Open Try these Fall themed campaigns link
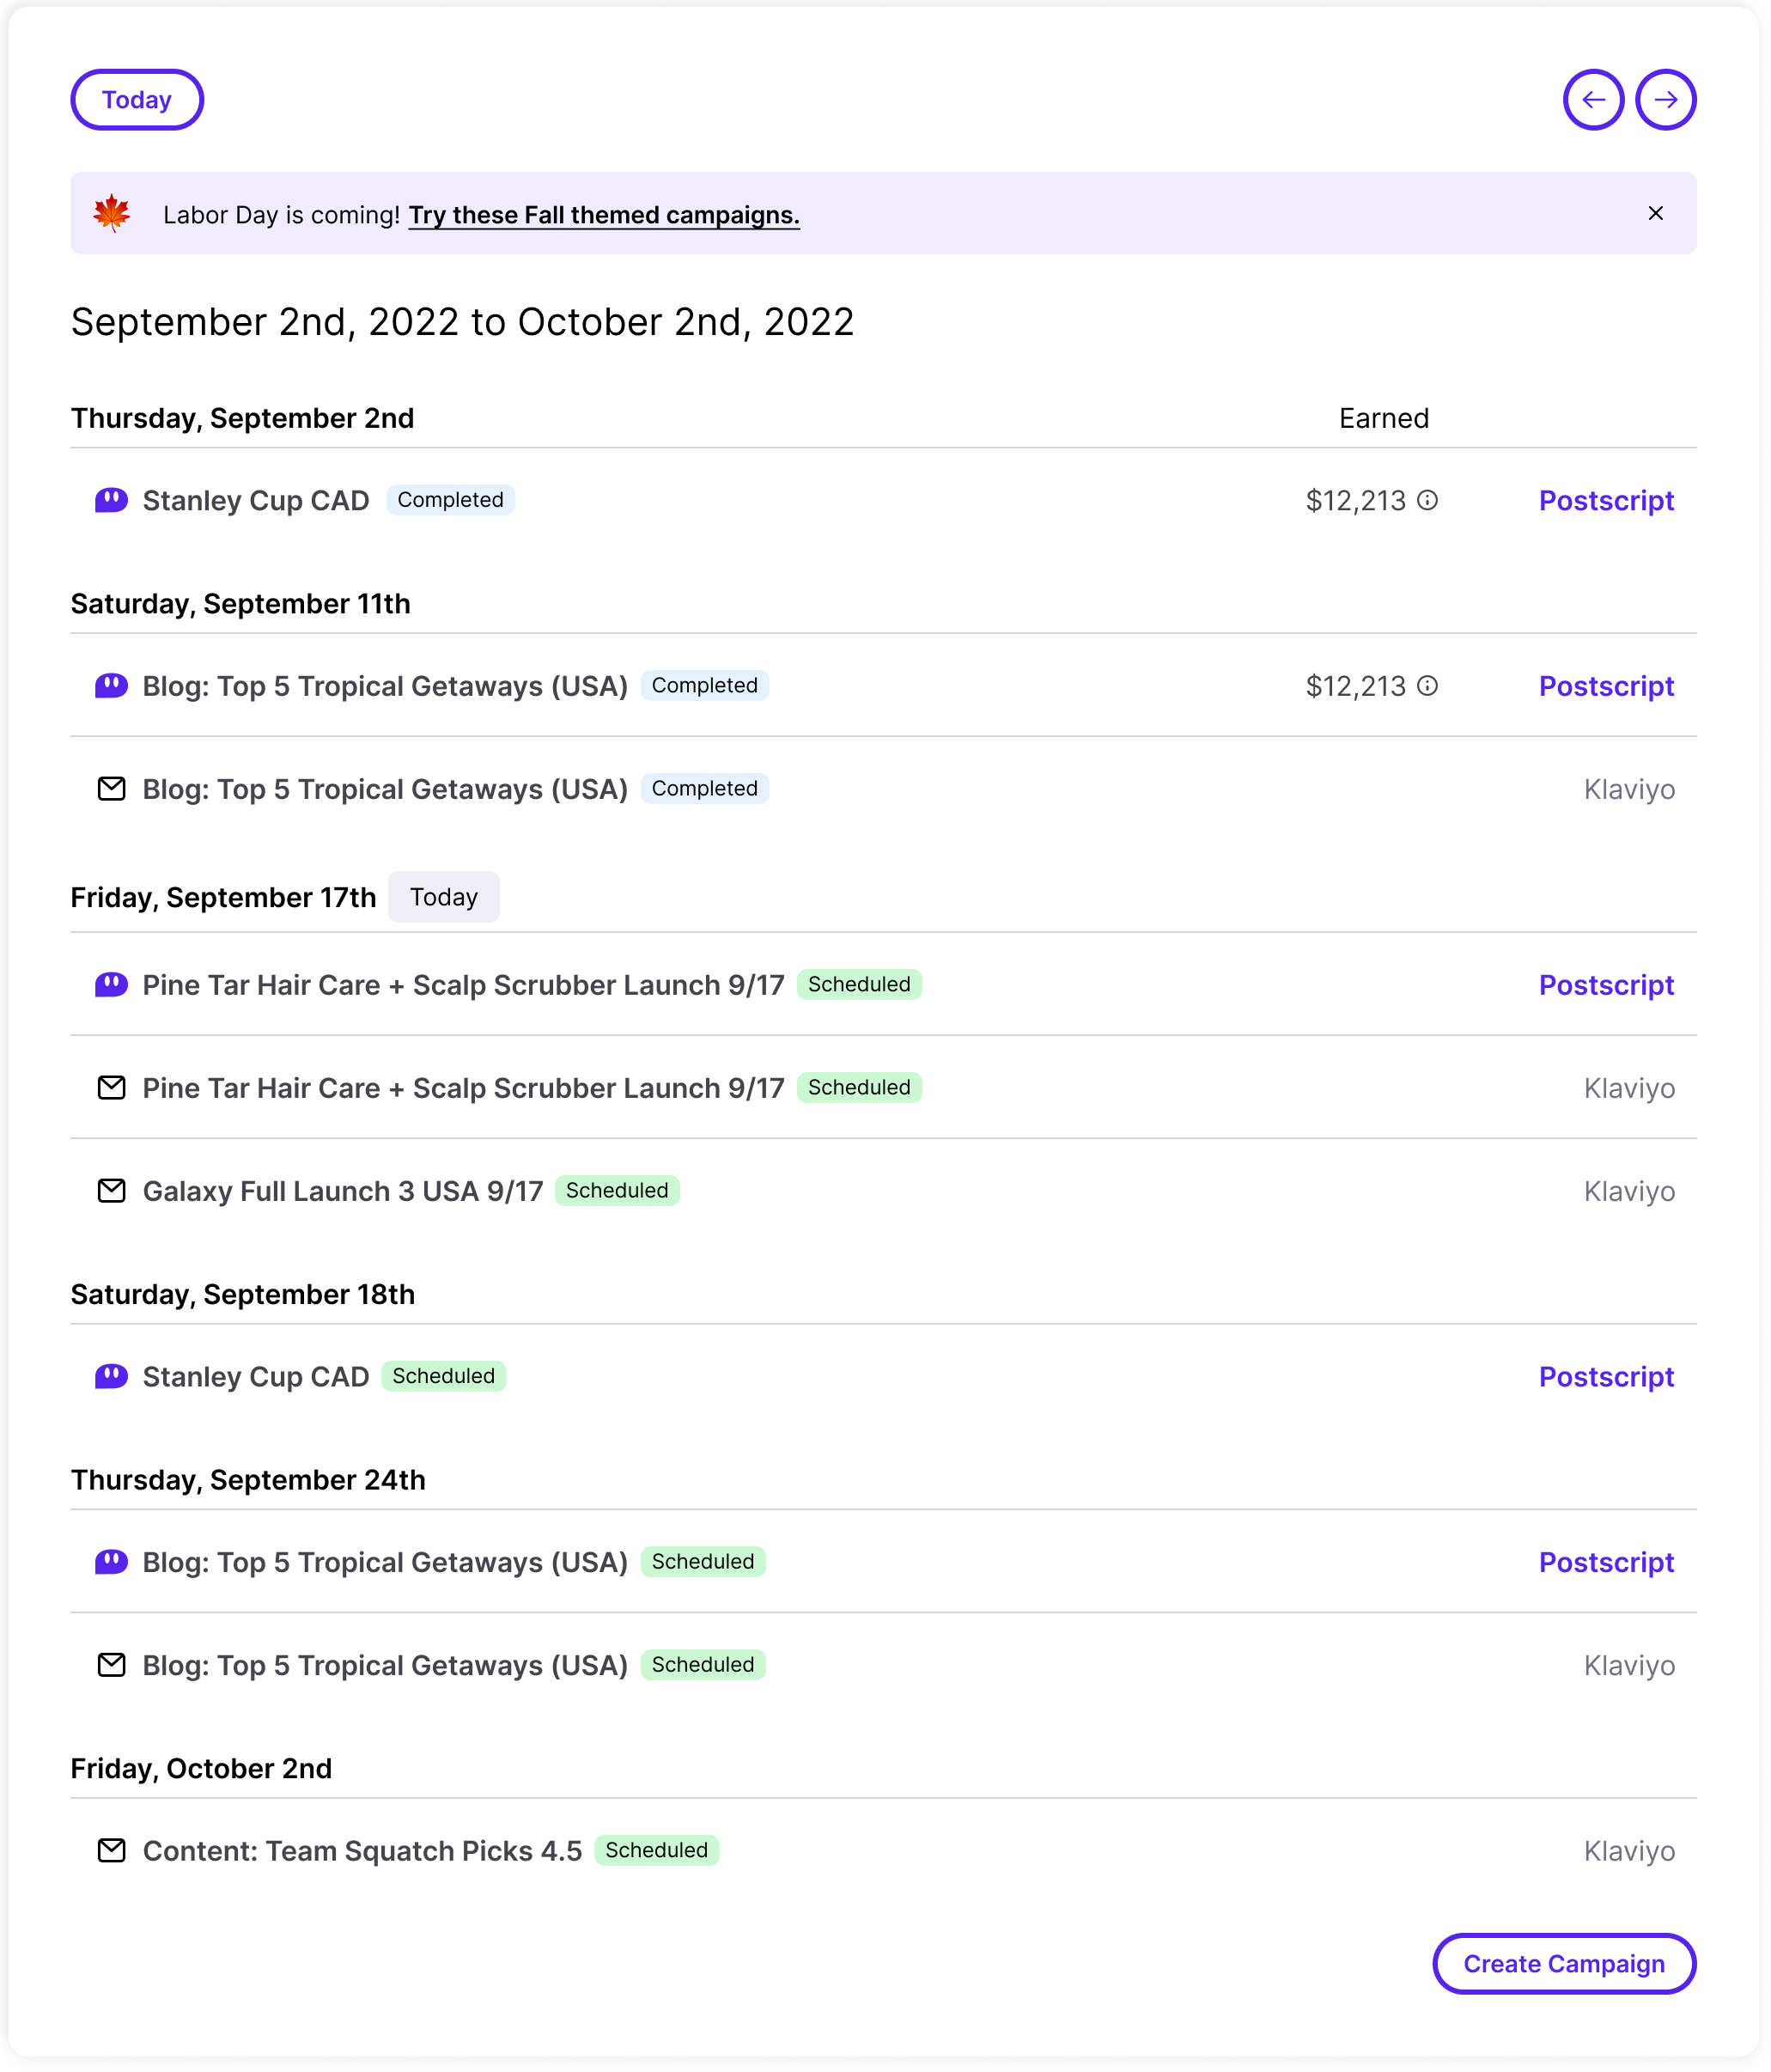This screenshot has width=1771, height=2072. pos(604,215)
